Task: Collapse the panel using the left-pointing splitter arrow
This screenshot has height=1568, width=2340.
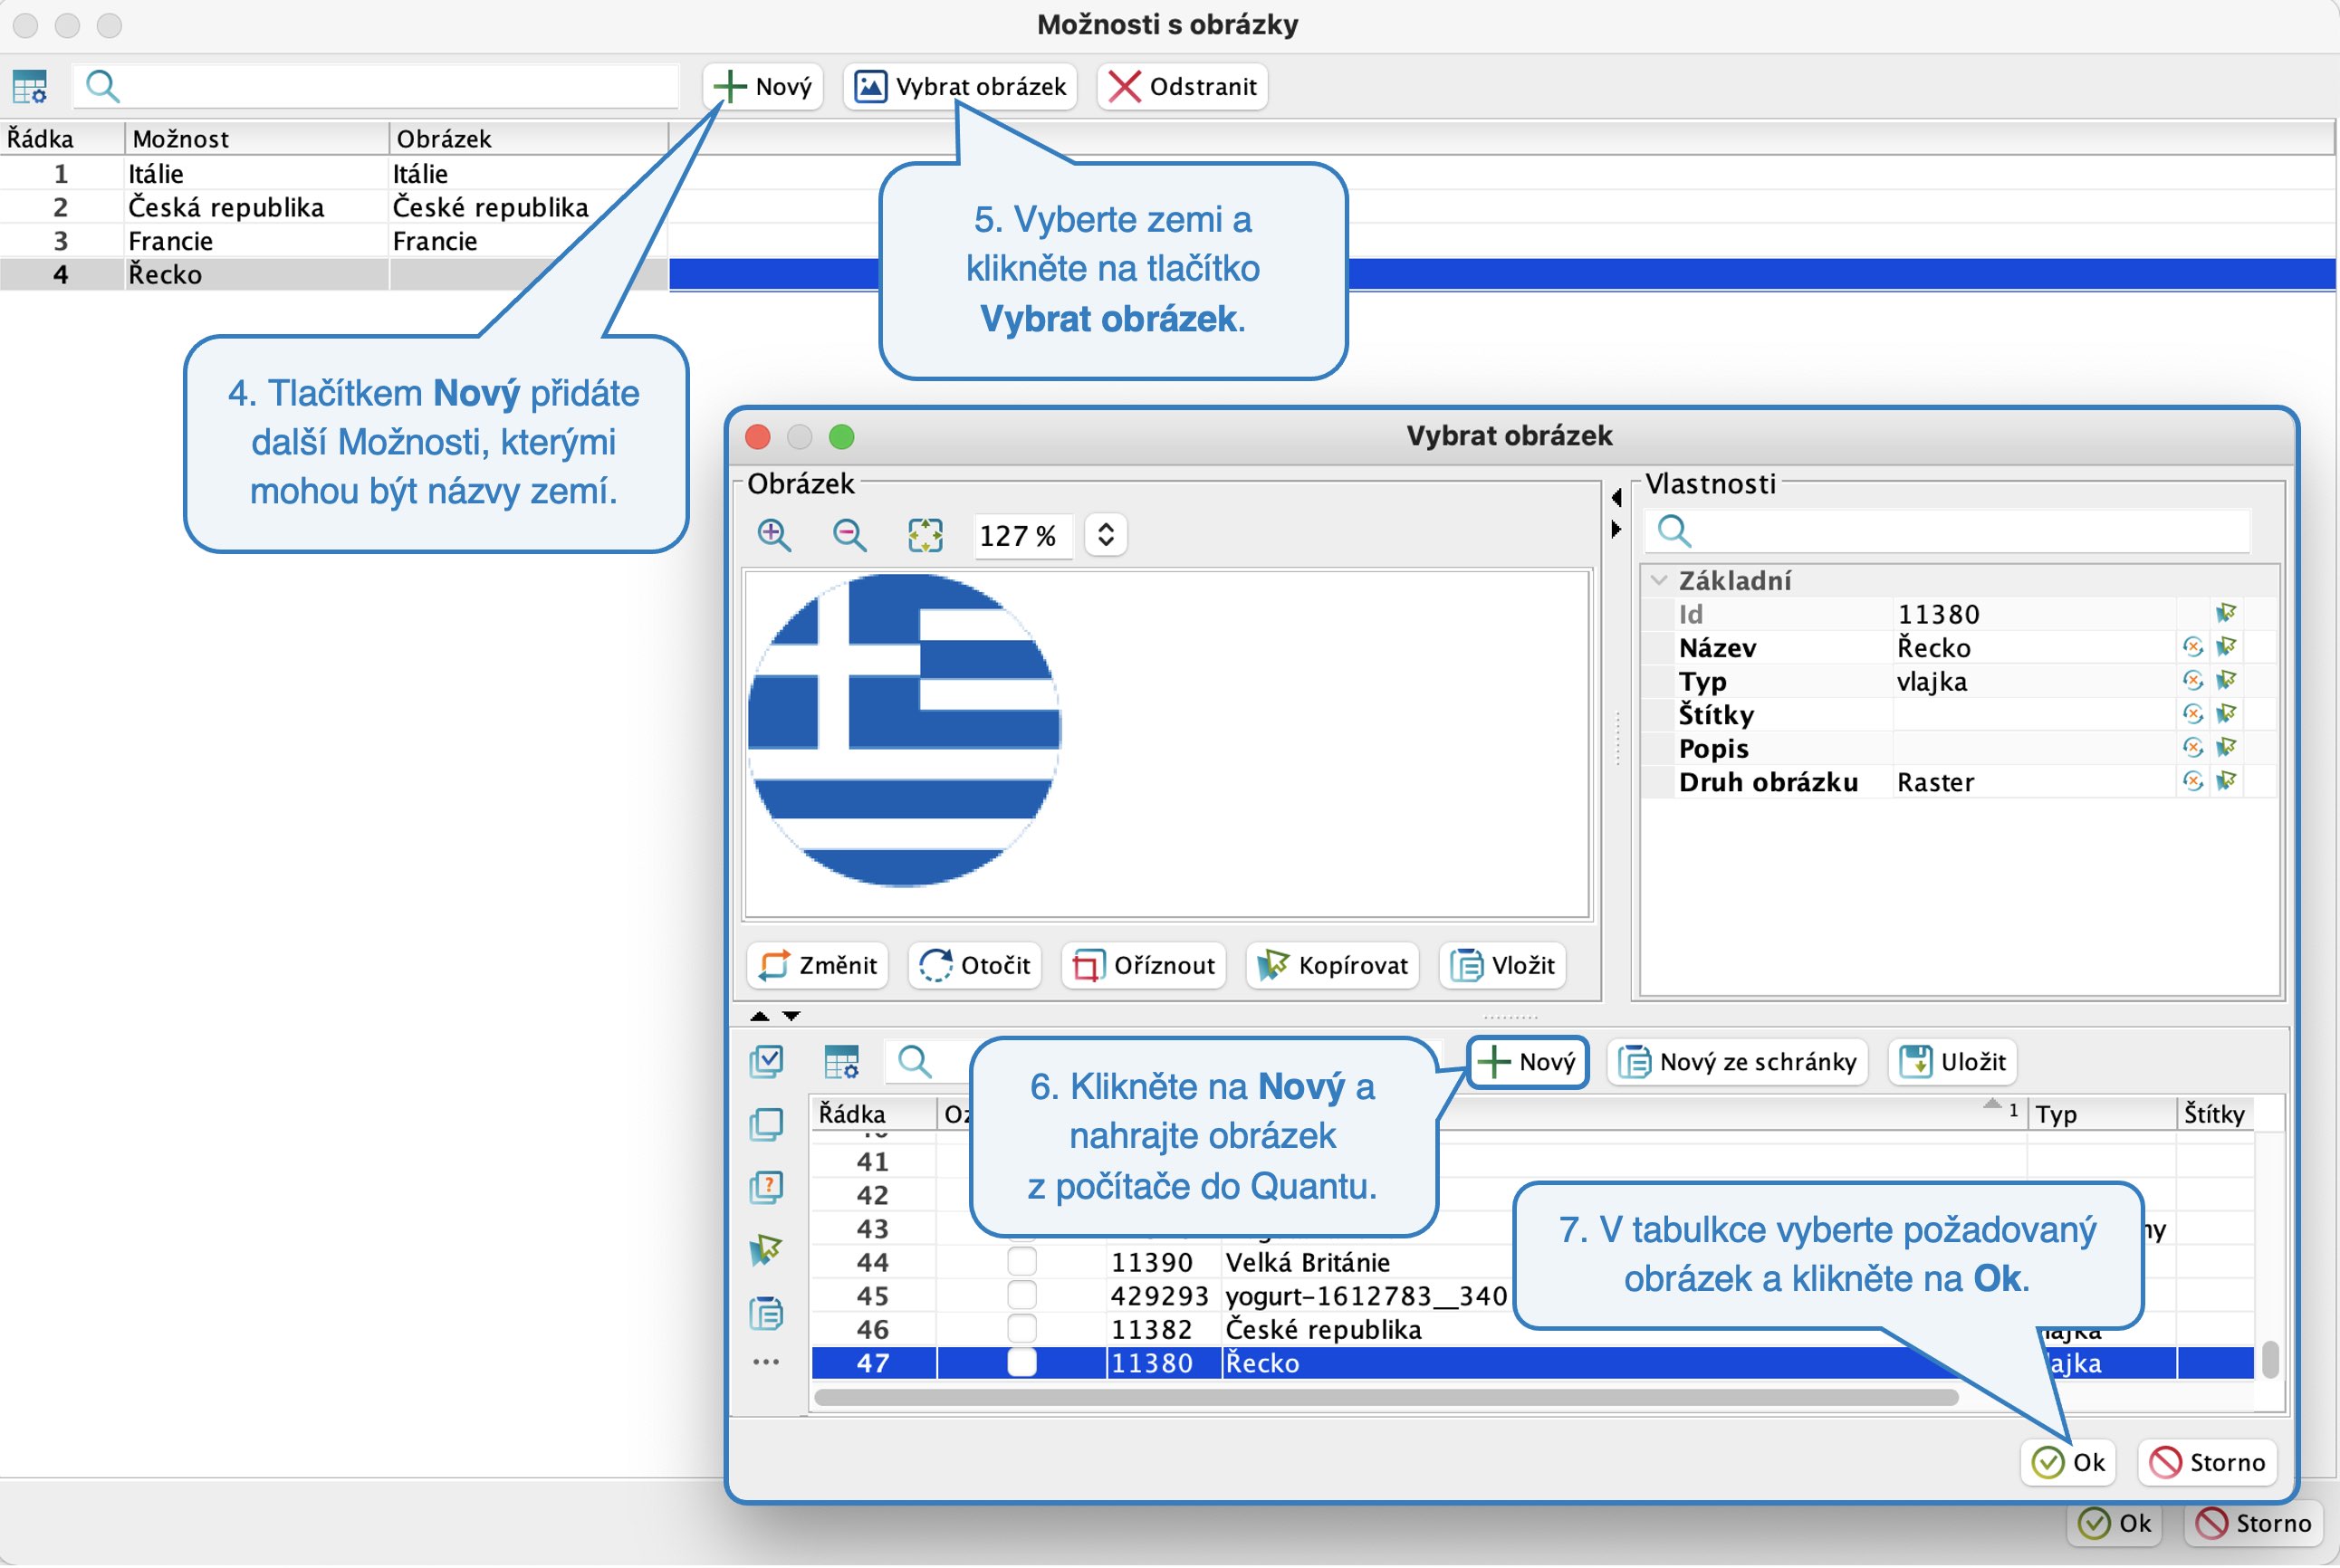Action: [1616, 497]
